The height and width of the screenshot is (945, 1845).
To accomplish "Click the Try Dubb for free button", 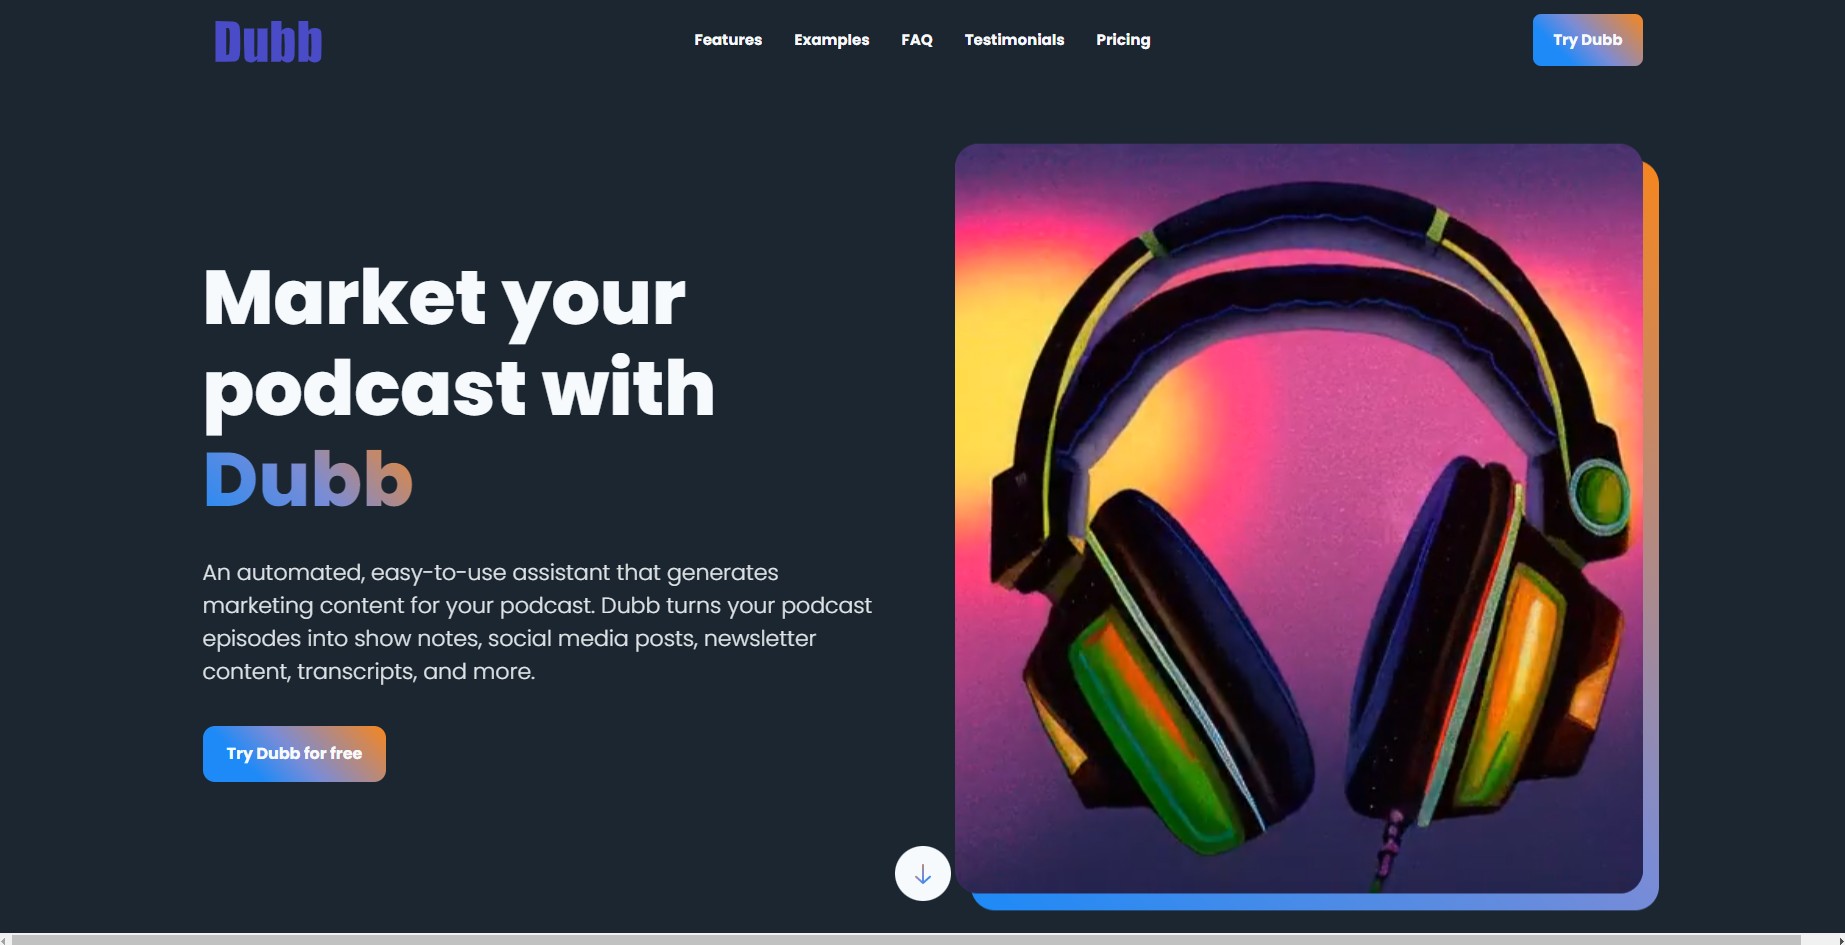I will tap(294, 754).
